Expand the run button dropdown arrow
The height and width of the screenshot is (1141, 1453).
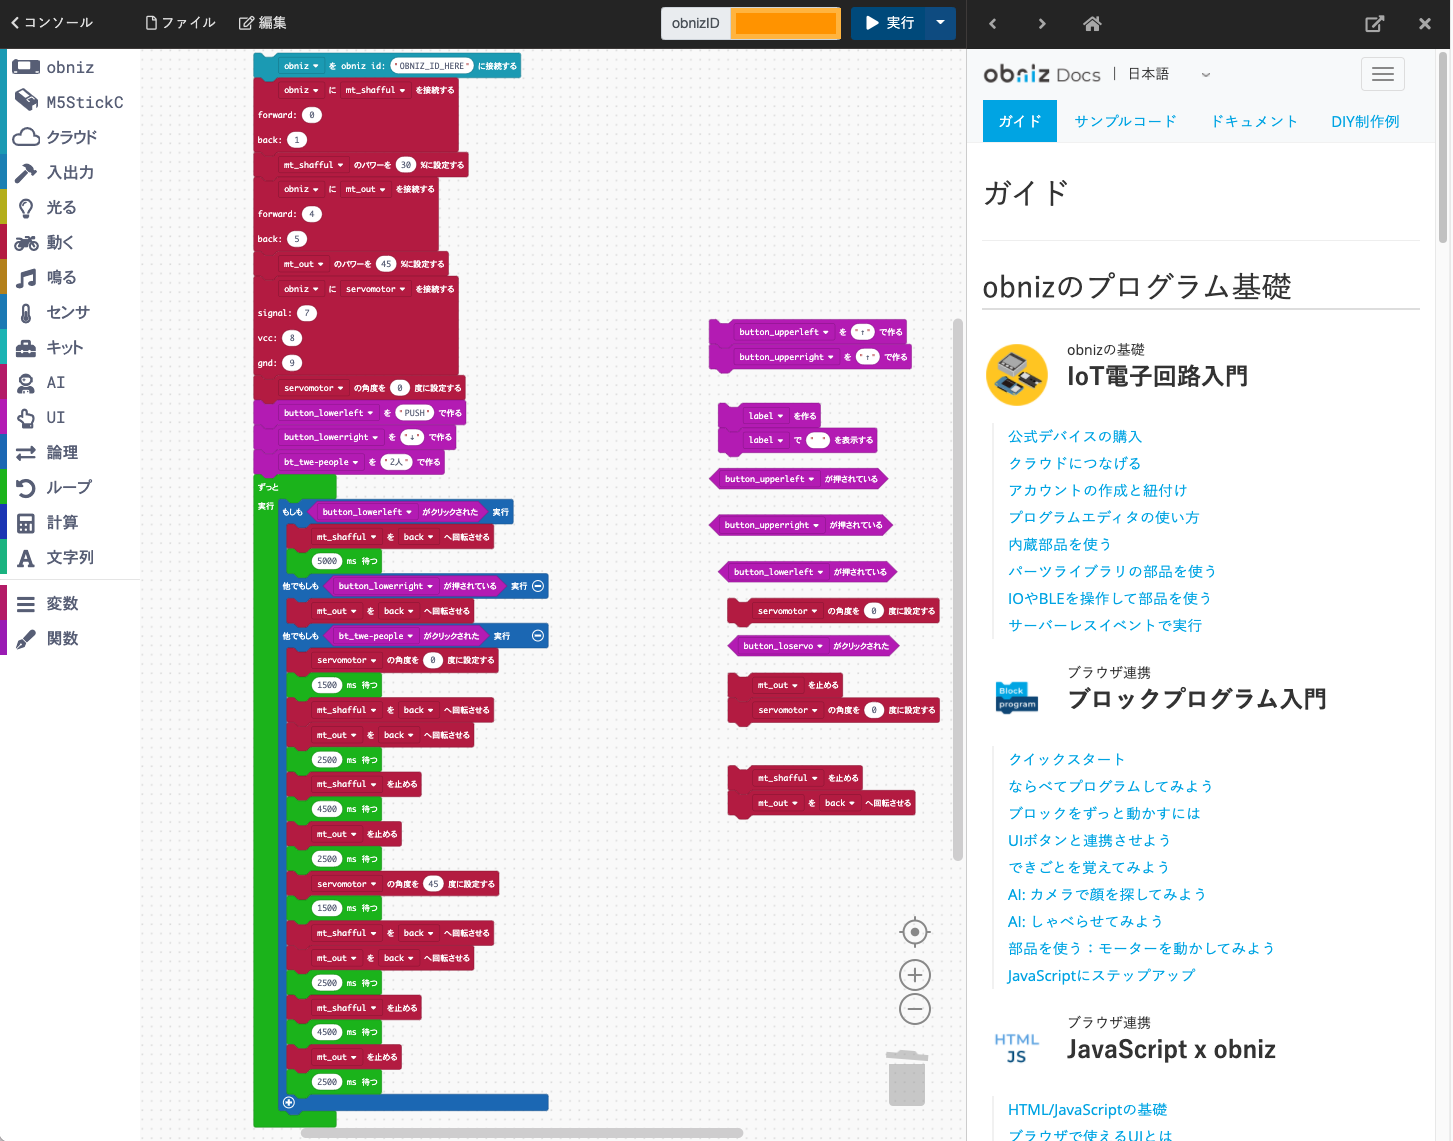pos(940,23)
